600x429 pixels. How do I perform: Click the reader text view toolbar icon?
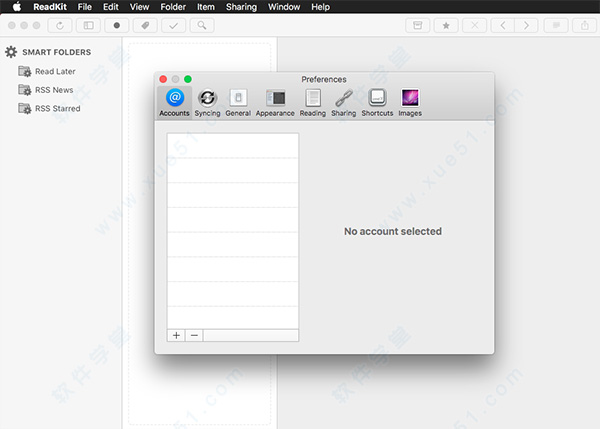click(556, 26)
